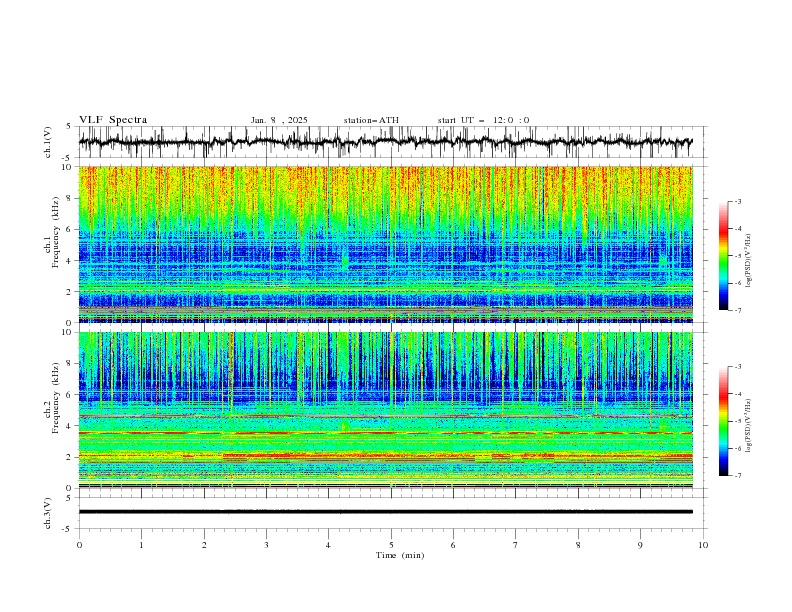The width and height of the screenshot is (792, 612).
Task: Click the ch.2 spectrogram color scale bar
Action: (723, 421)
